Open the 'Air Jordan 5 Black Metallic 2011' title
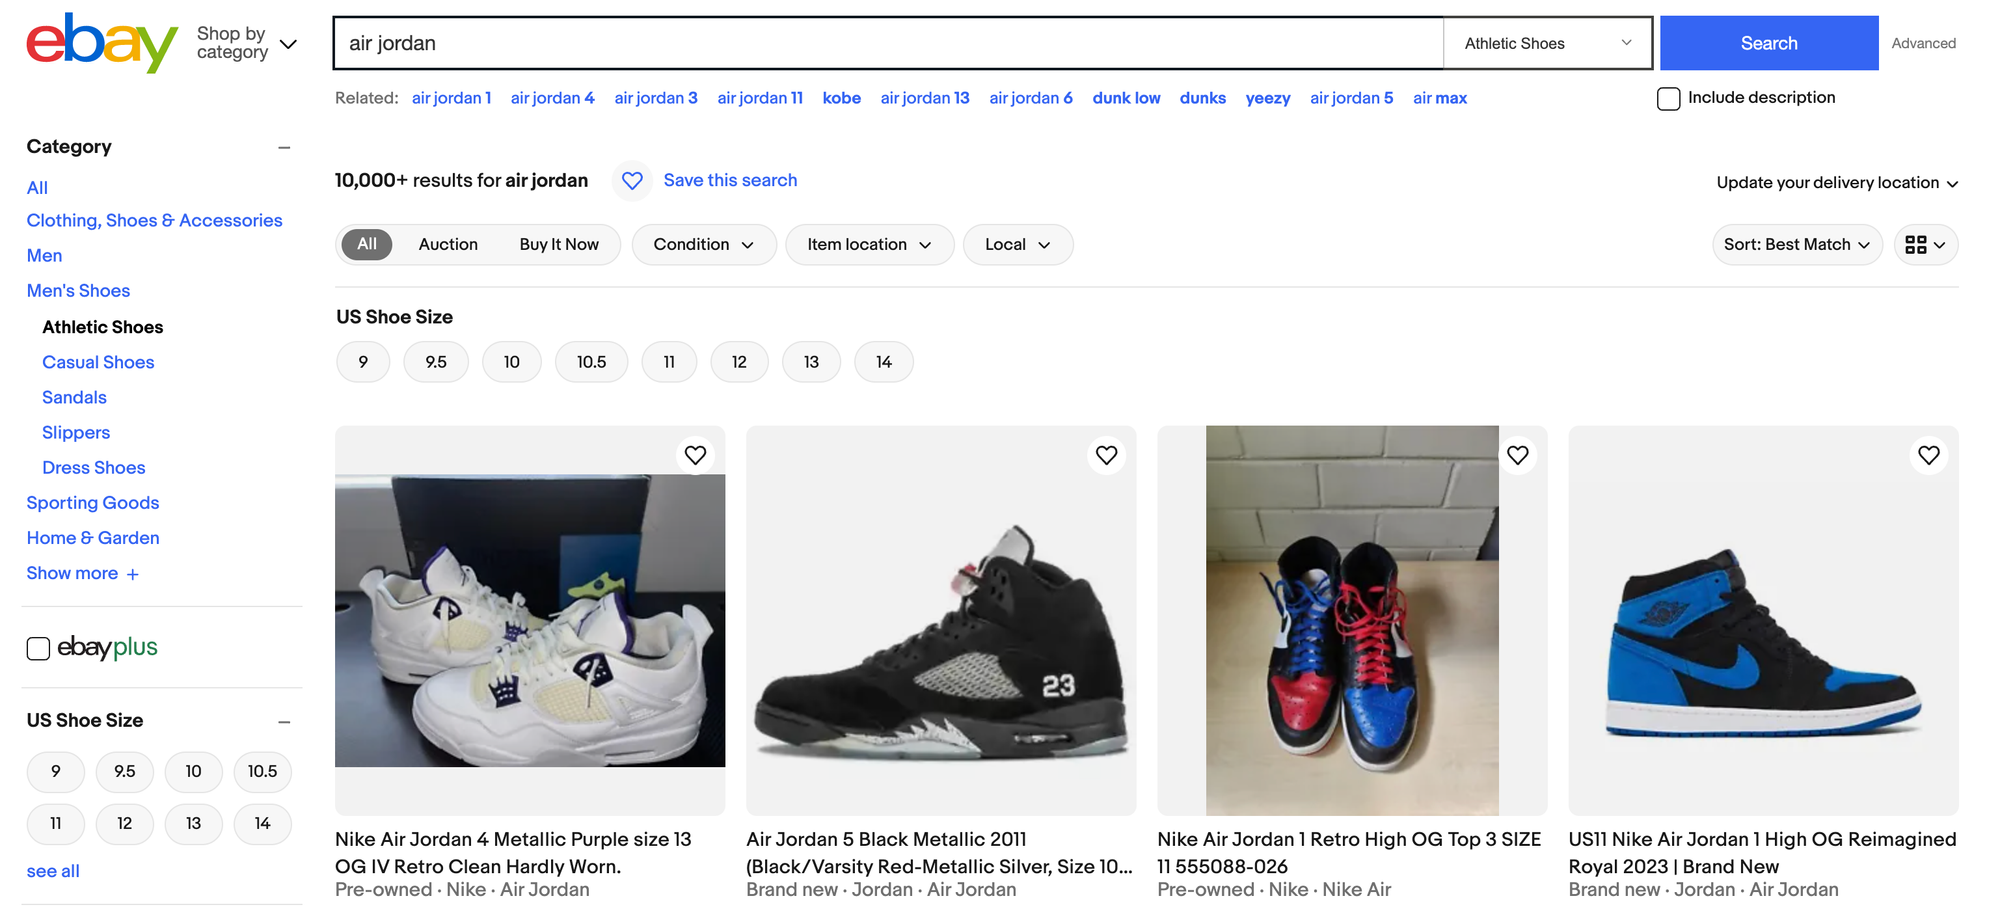 [939, 853]
